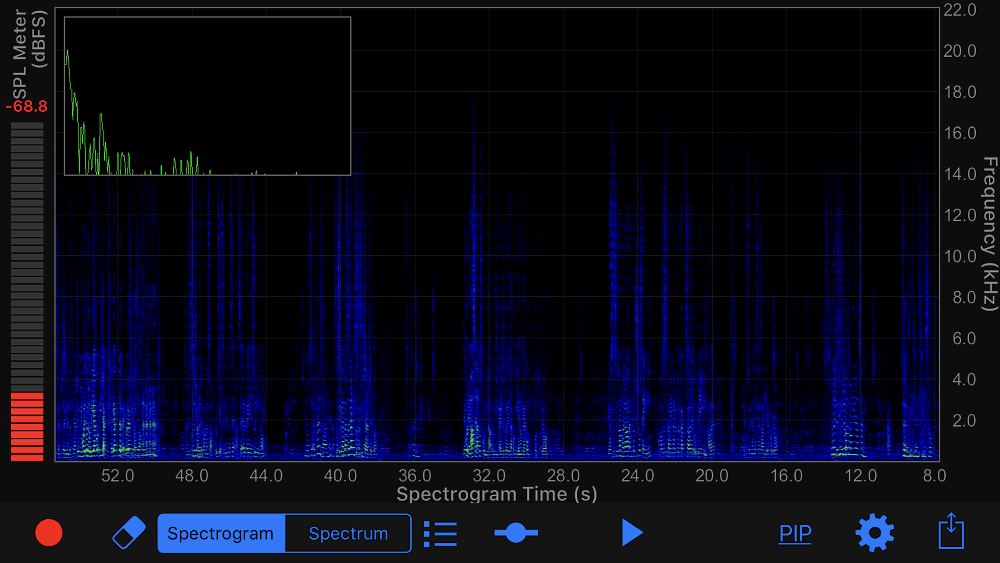The width and height of the screenshot is (1000, 563).
Task: Select the Spectrogram Time (s) axis label
Action: coord(497,494)
